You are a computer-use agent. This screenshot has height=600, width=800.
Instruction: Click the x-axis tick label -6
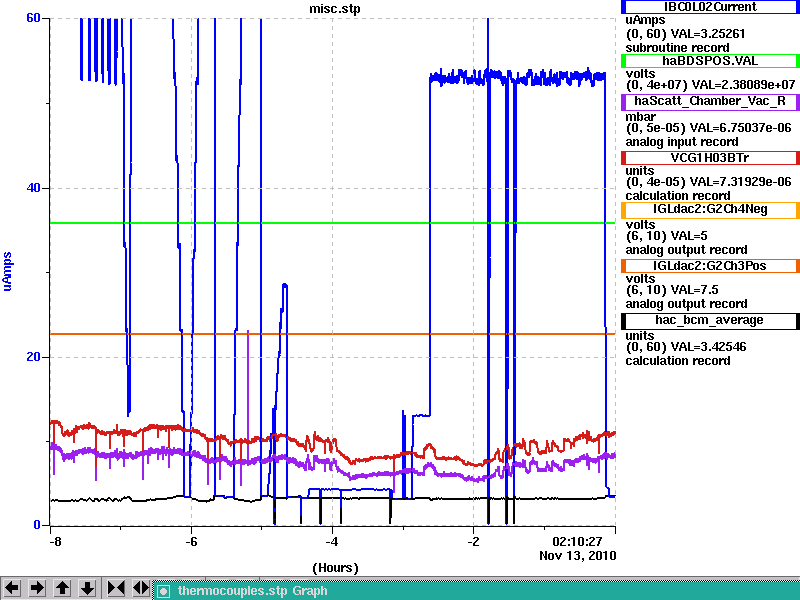[191, 541]
